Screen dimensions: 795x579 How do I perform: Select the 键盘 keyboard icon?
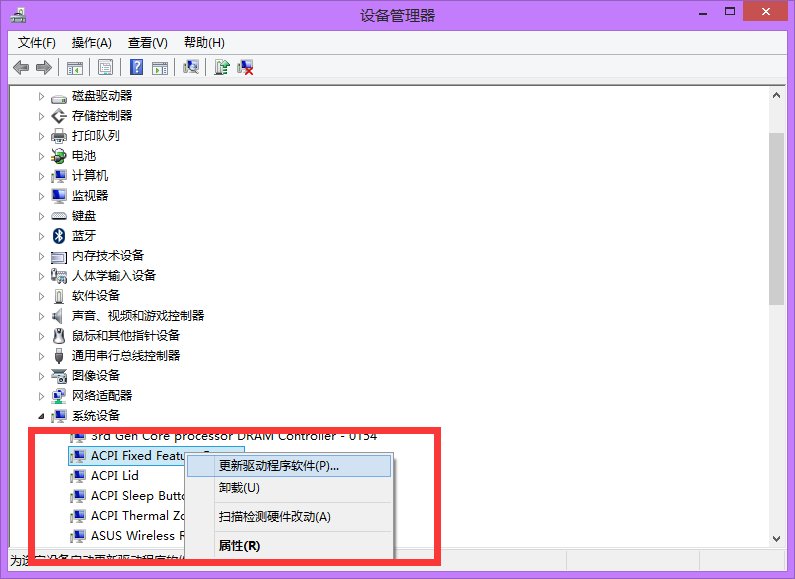(59, 216)
